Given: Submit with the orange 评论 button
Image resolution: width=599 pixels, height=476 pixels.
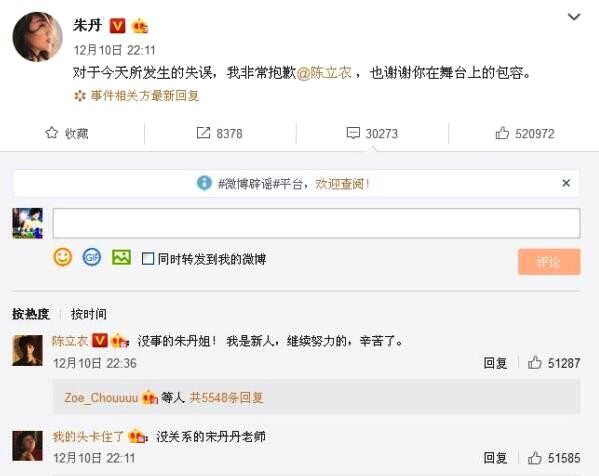Looking at the screenshot, I should click(549, 262).
